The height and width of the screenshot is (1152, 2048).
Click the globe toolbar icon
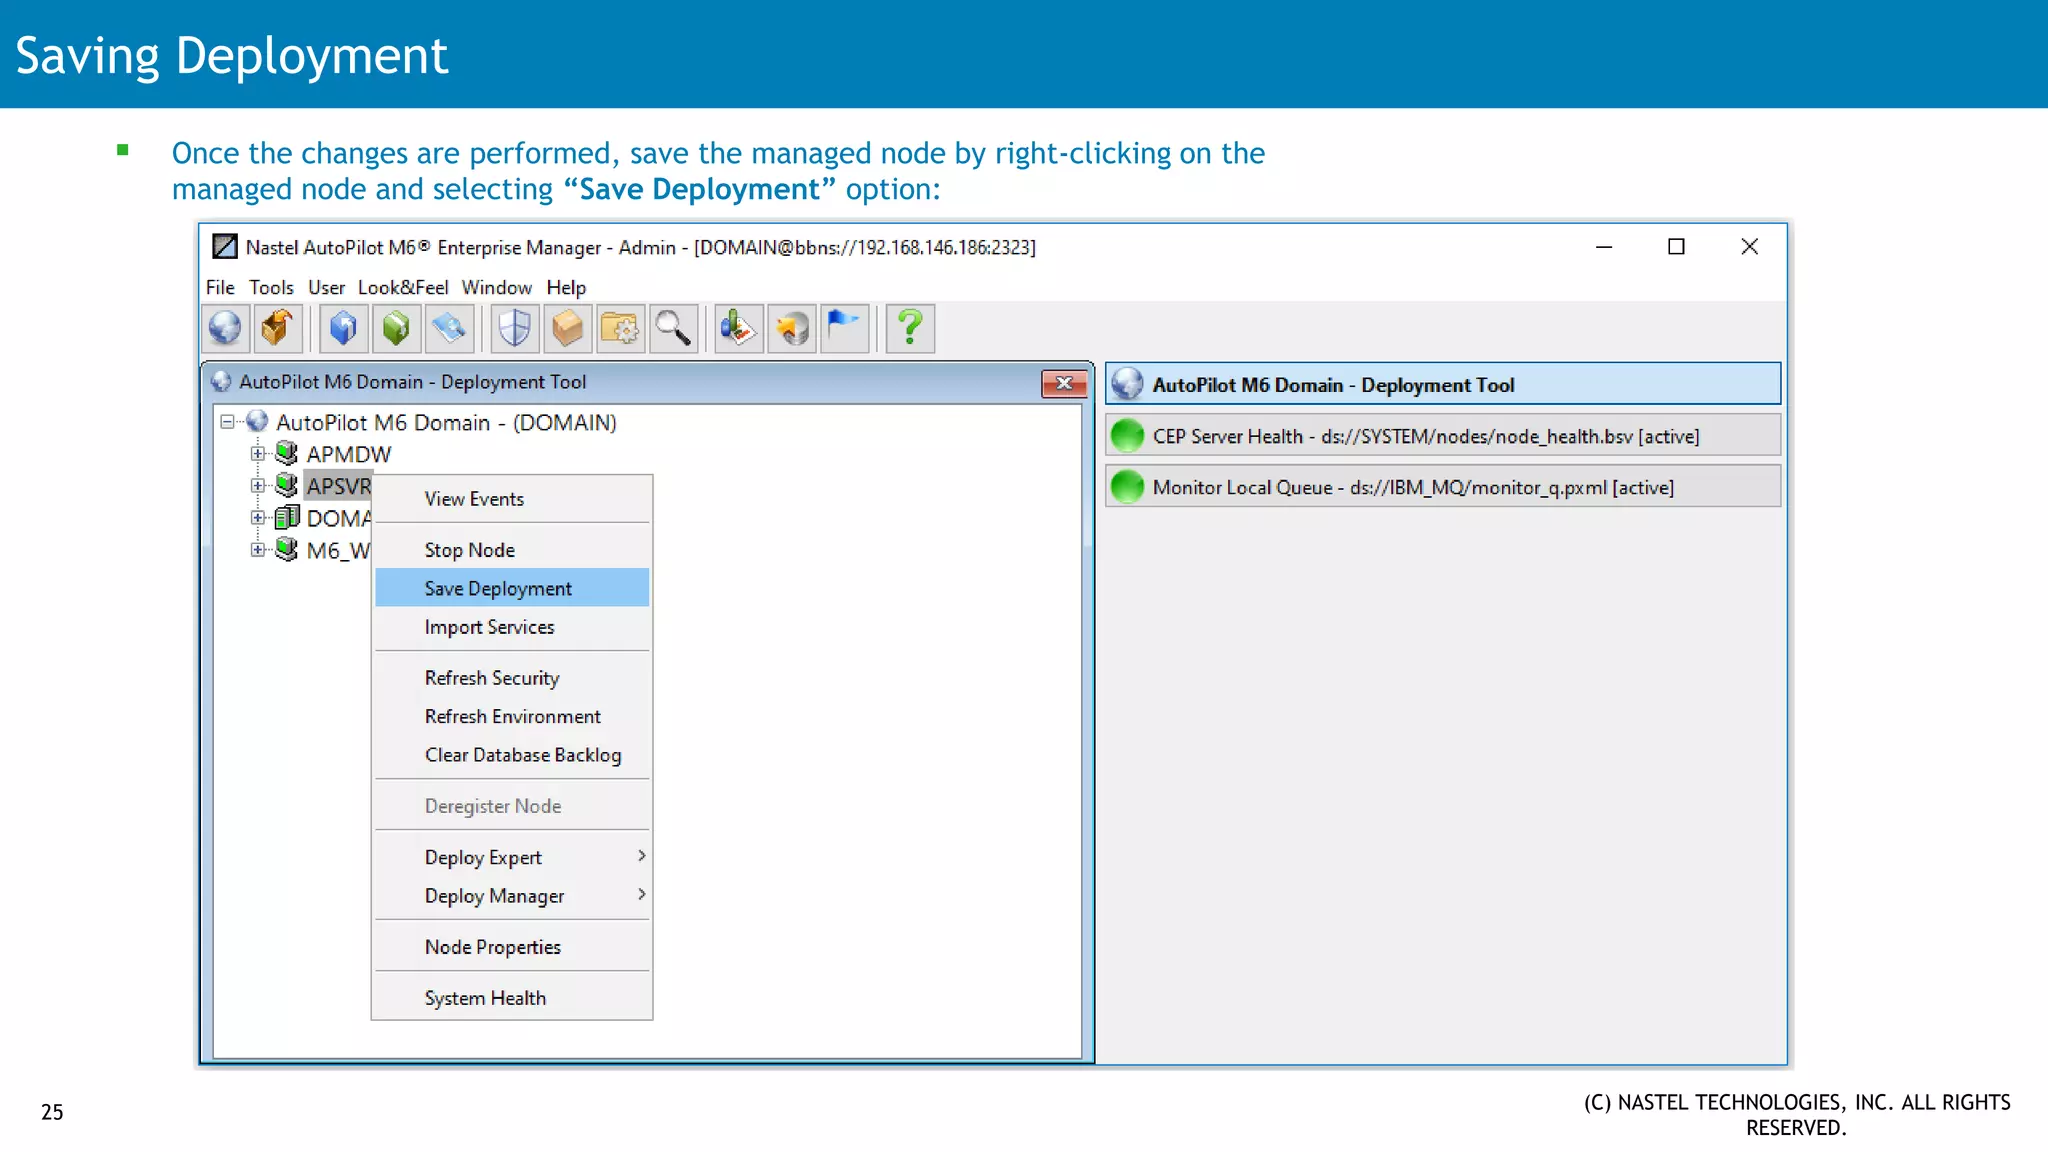point(225,328)
